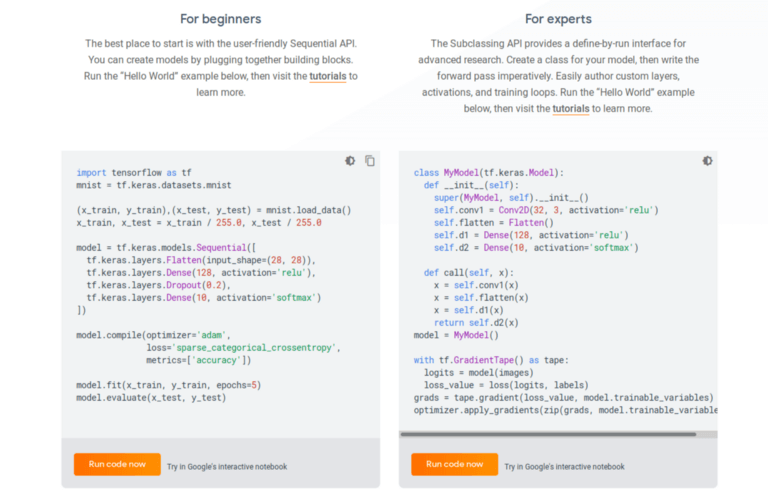Click the "import tensorflow as tf" code line
Viewport: 768px width, 493px height.
134,173
